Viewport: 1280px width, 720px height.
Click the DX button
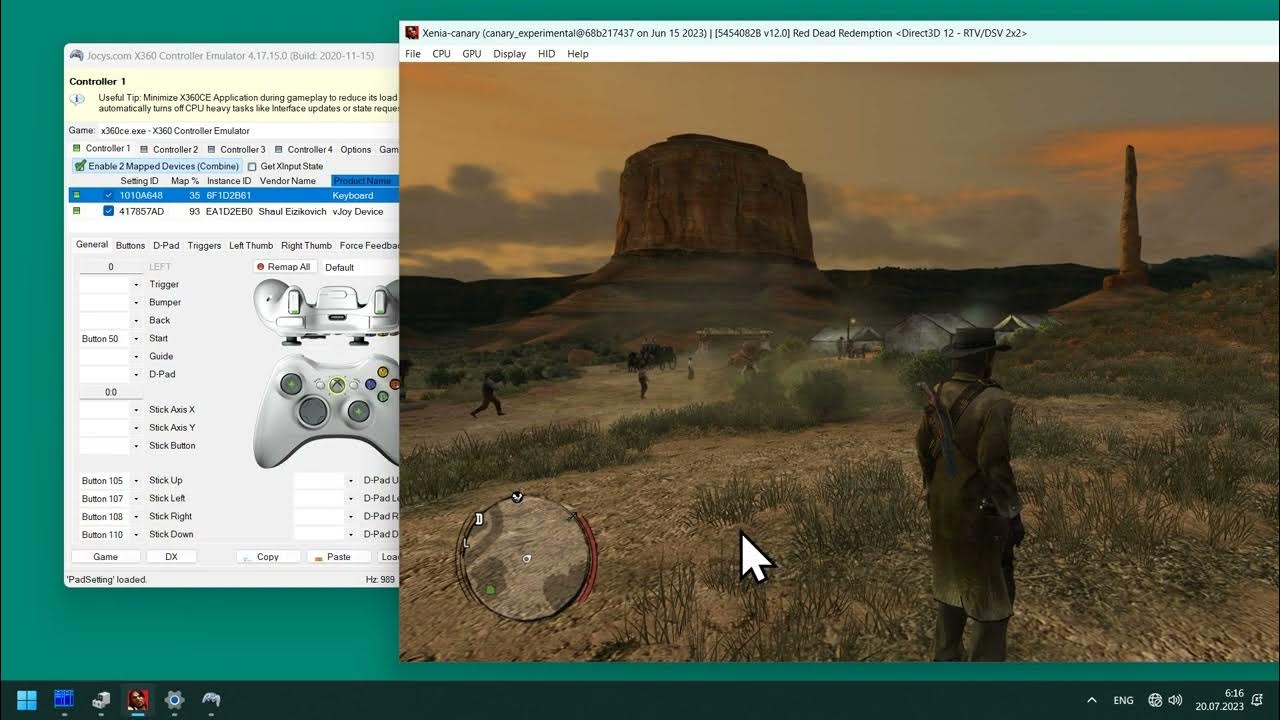coord(171,557)
